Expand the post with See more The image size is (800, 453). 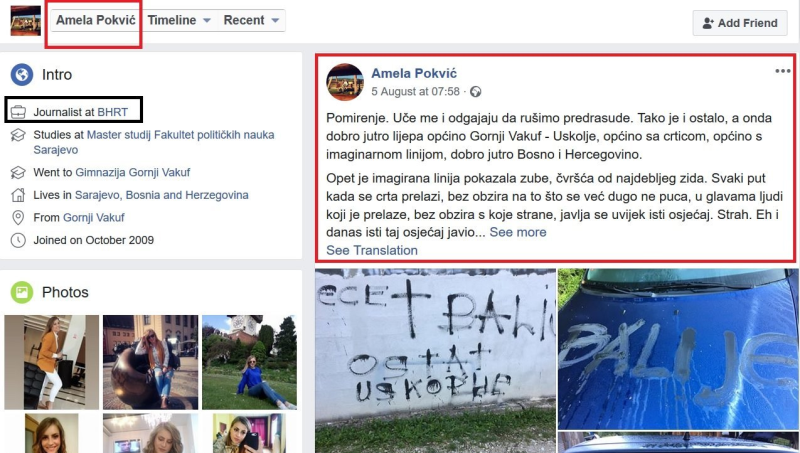click(518, 232)
